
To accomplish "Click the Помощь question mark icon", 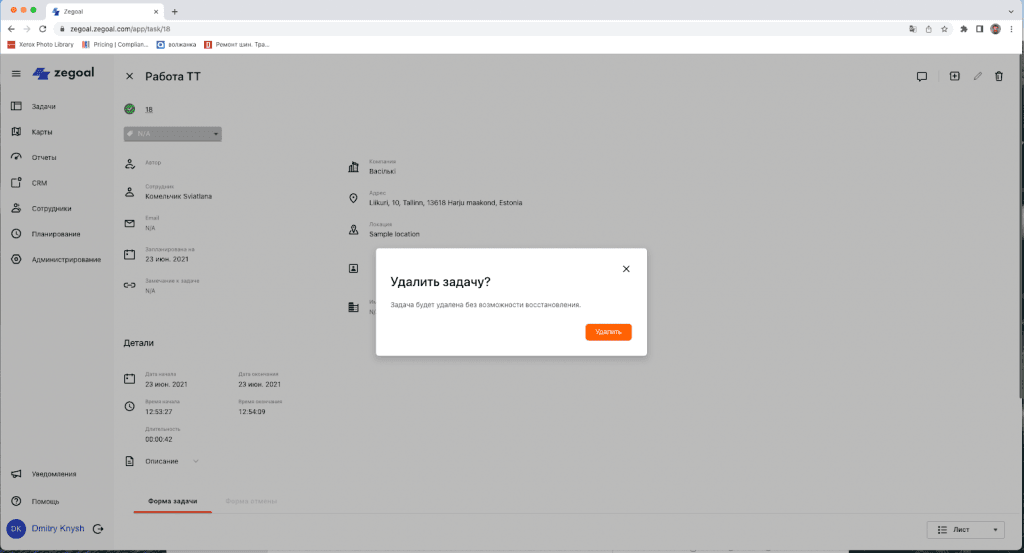I will 16,501.
